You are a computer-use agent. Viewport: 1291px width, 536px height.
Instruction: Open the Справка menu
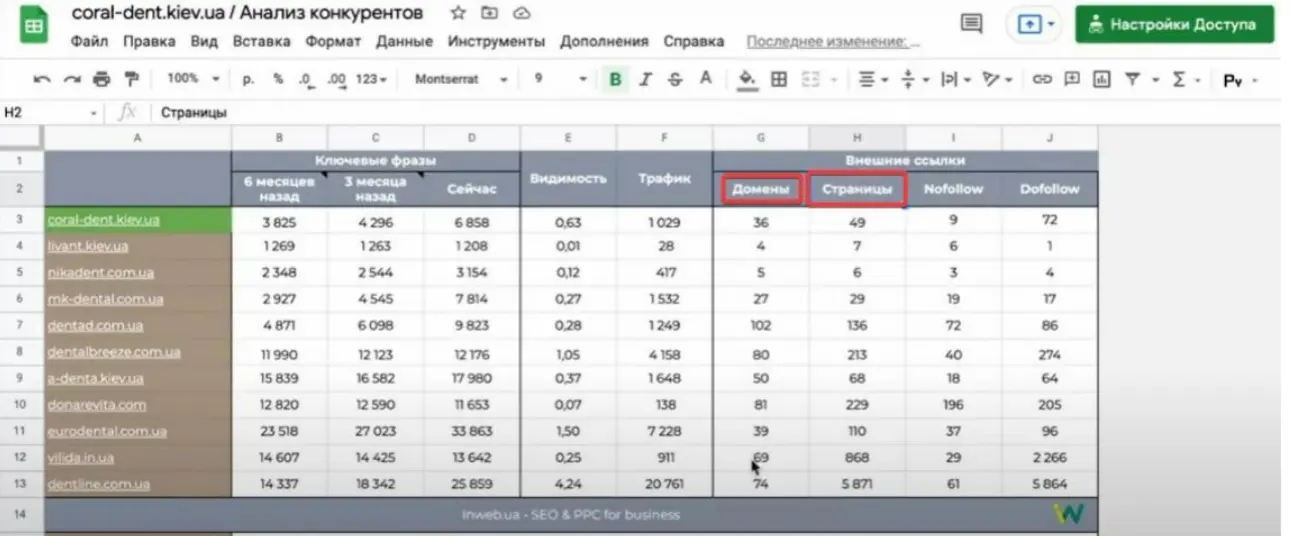pos(693,41)
